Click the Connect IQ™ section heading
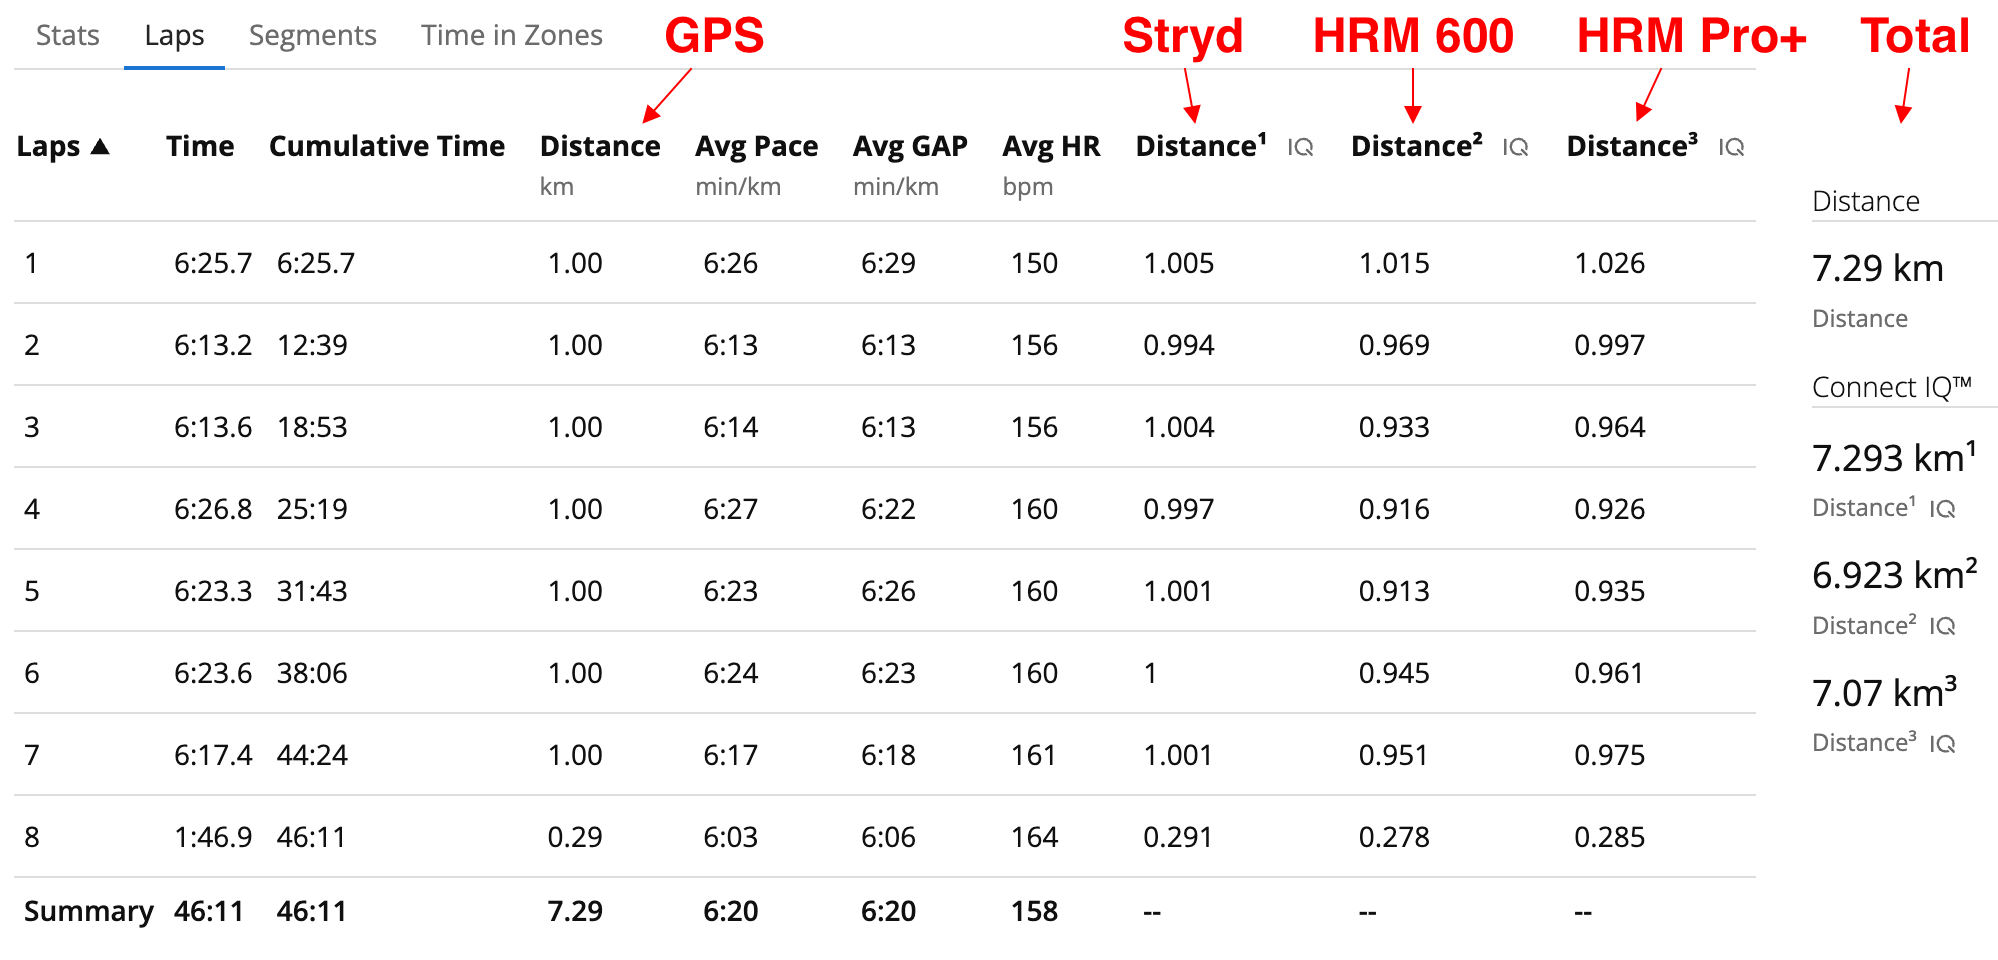This screenshot has height=960, width=1998. pos(1892,387)
